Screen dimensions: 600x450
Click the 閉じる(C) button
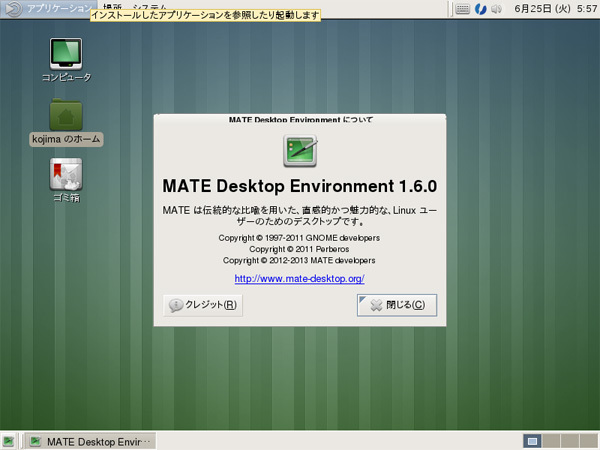click(397, 305)
